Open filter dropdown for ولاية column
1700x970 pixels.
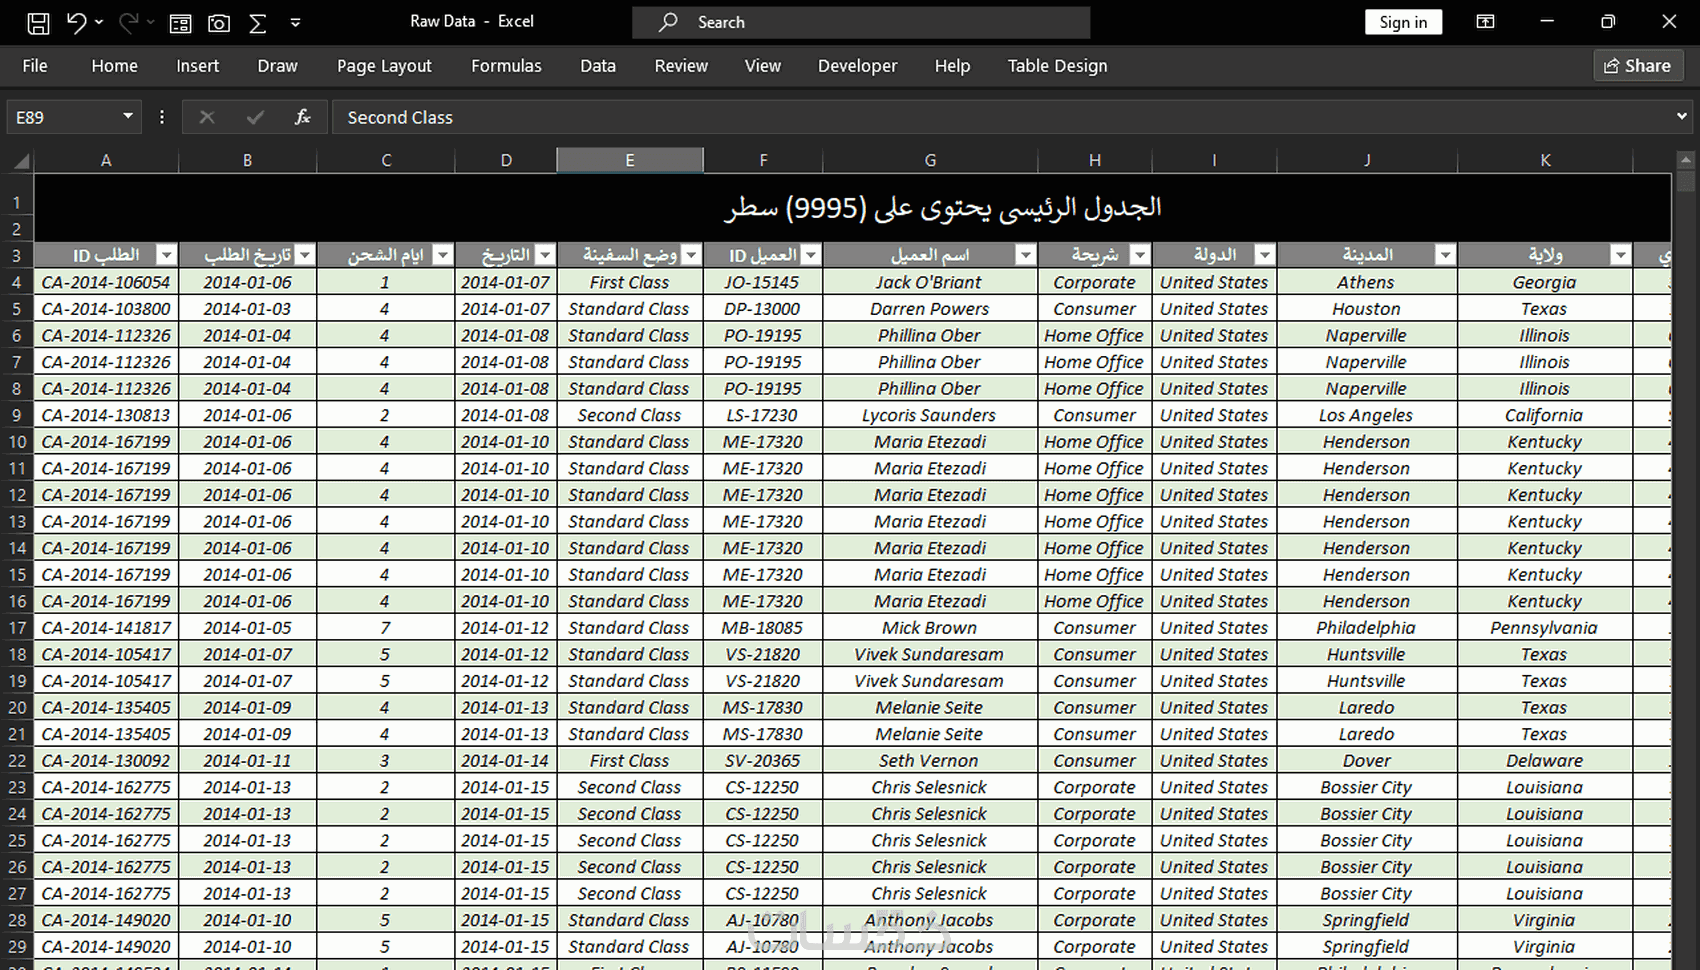(x=1620, y=255)
